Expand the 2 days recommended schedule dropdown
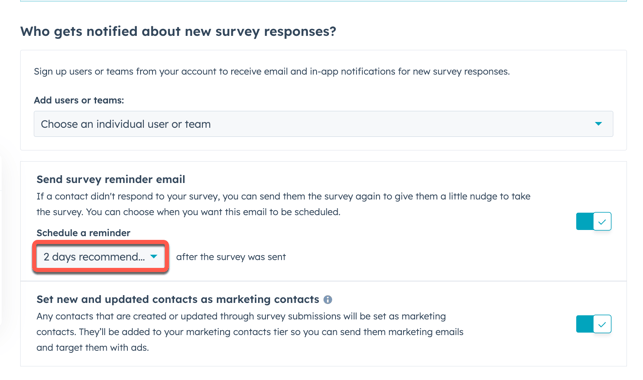The image size is (643, 380). tap(100, 257)
